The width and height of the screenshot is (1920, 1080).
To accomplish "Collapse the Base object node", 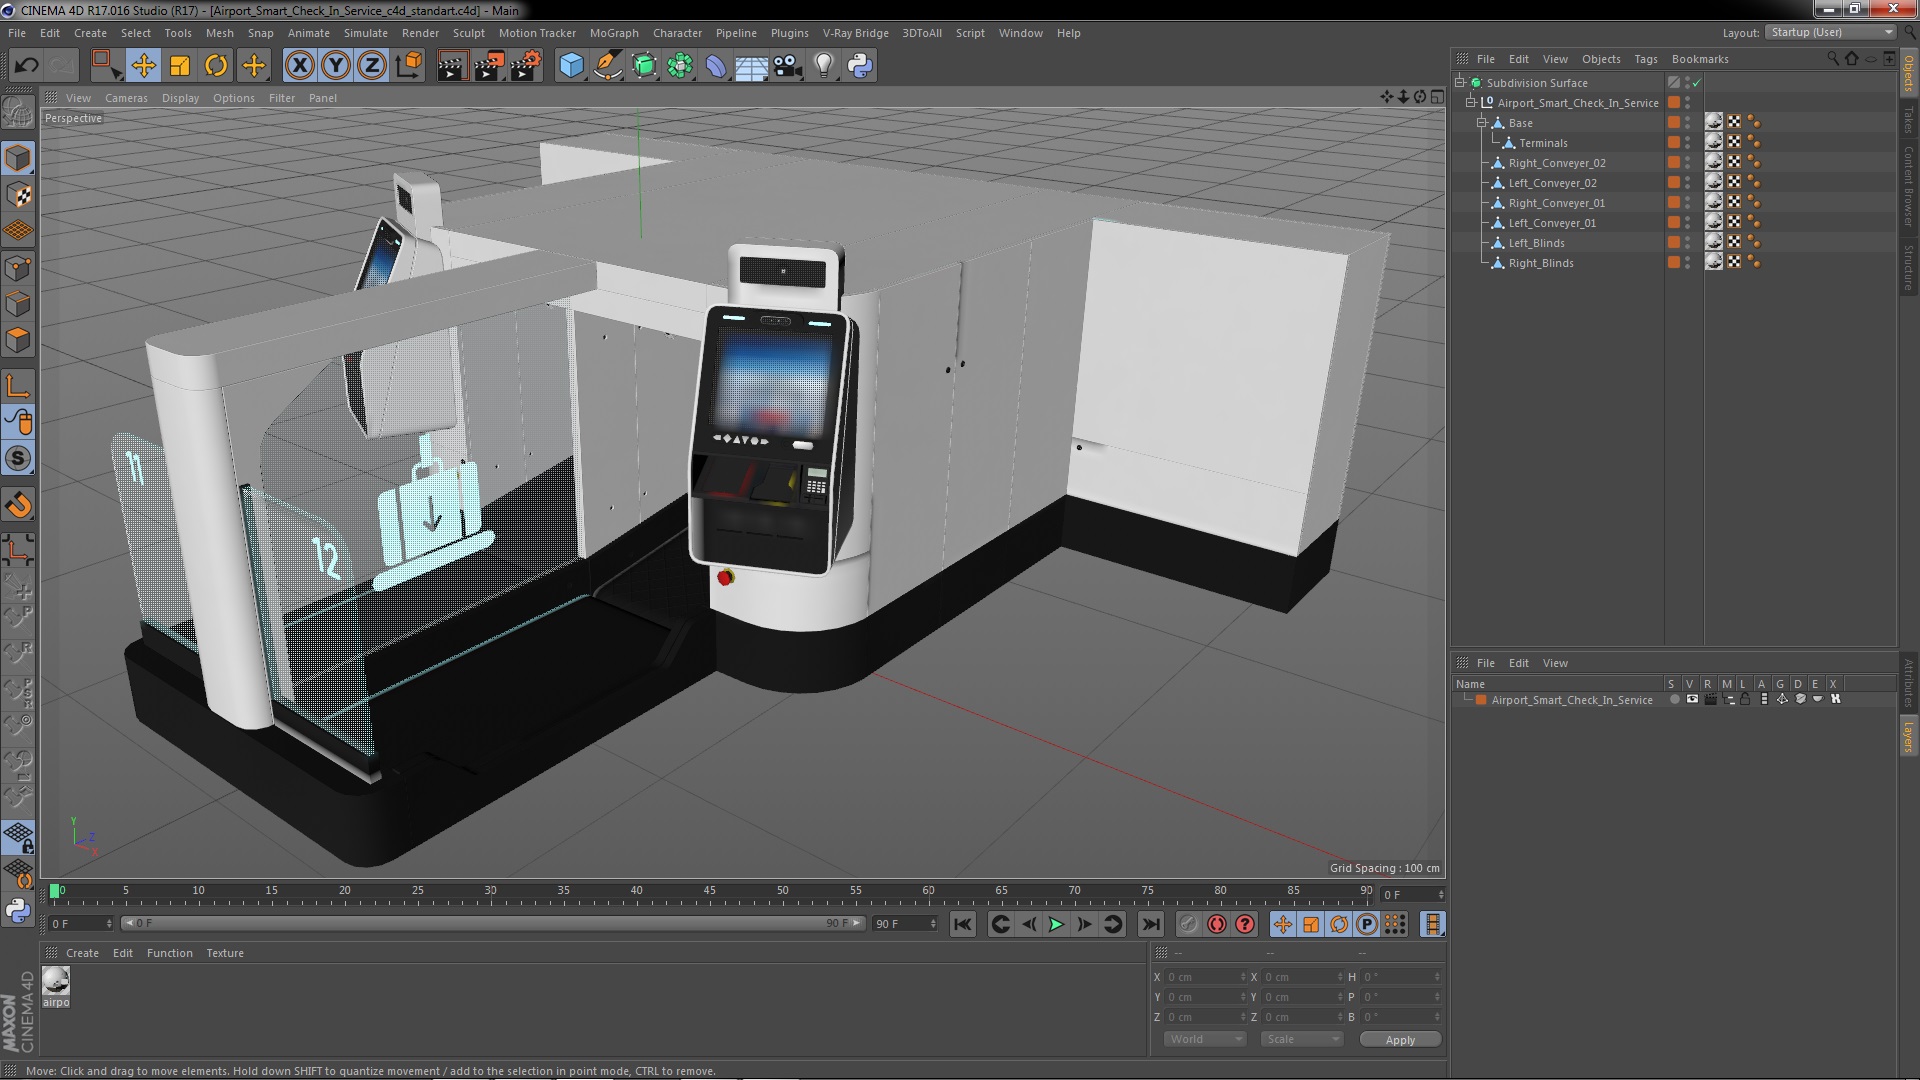I will (1482, 123).
